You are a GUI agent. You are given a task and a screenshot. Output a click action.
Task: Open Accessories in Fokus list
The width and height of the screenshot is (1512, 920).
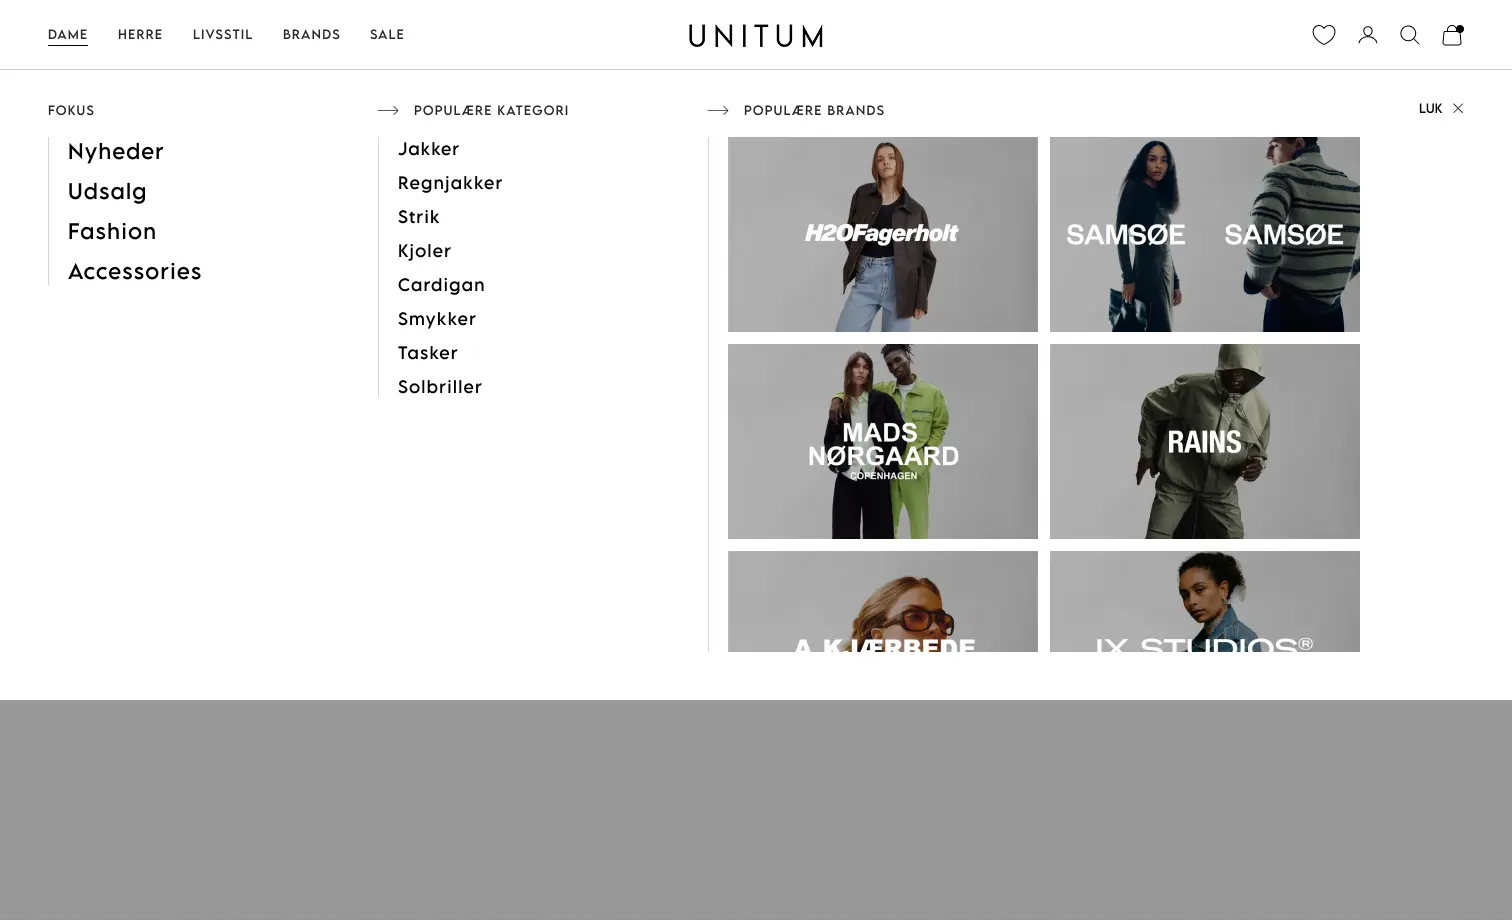pos(135,271)
